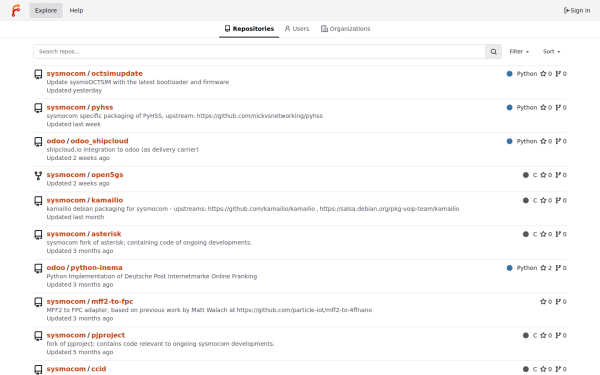
Task: Click the Deutsche Post Internetmarke description text
Action: (152, 276)
